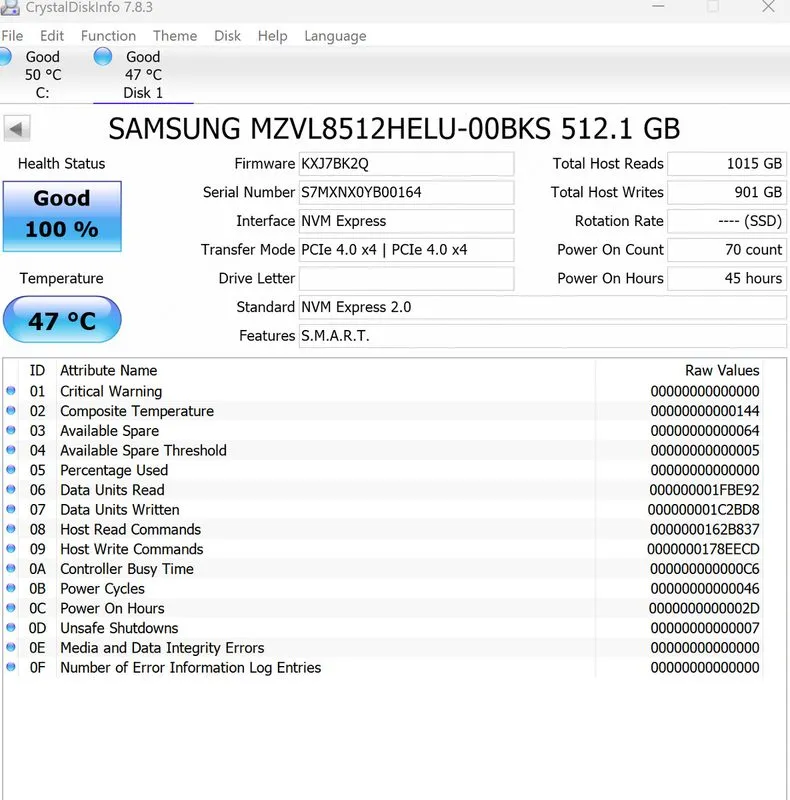Click status dot of Controller Busy Time row
Screen dimensions: 790x800
click(x=11, y=568)
